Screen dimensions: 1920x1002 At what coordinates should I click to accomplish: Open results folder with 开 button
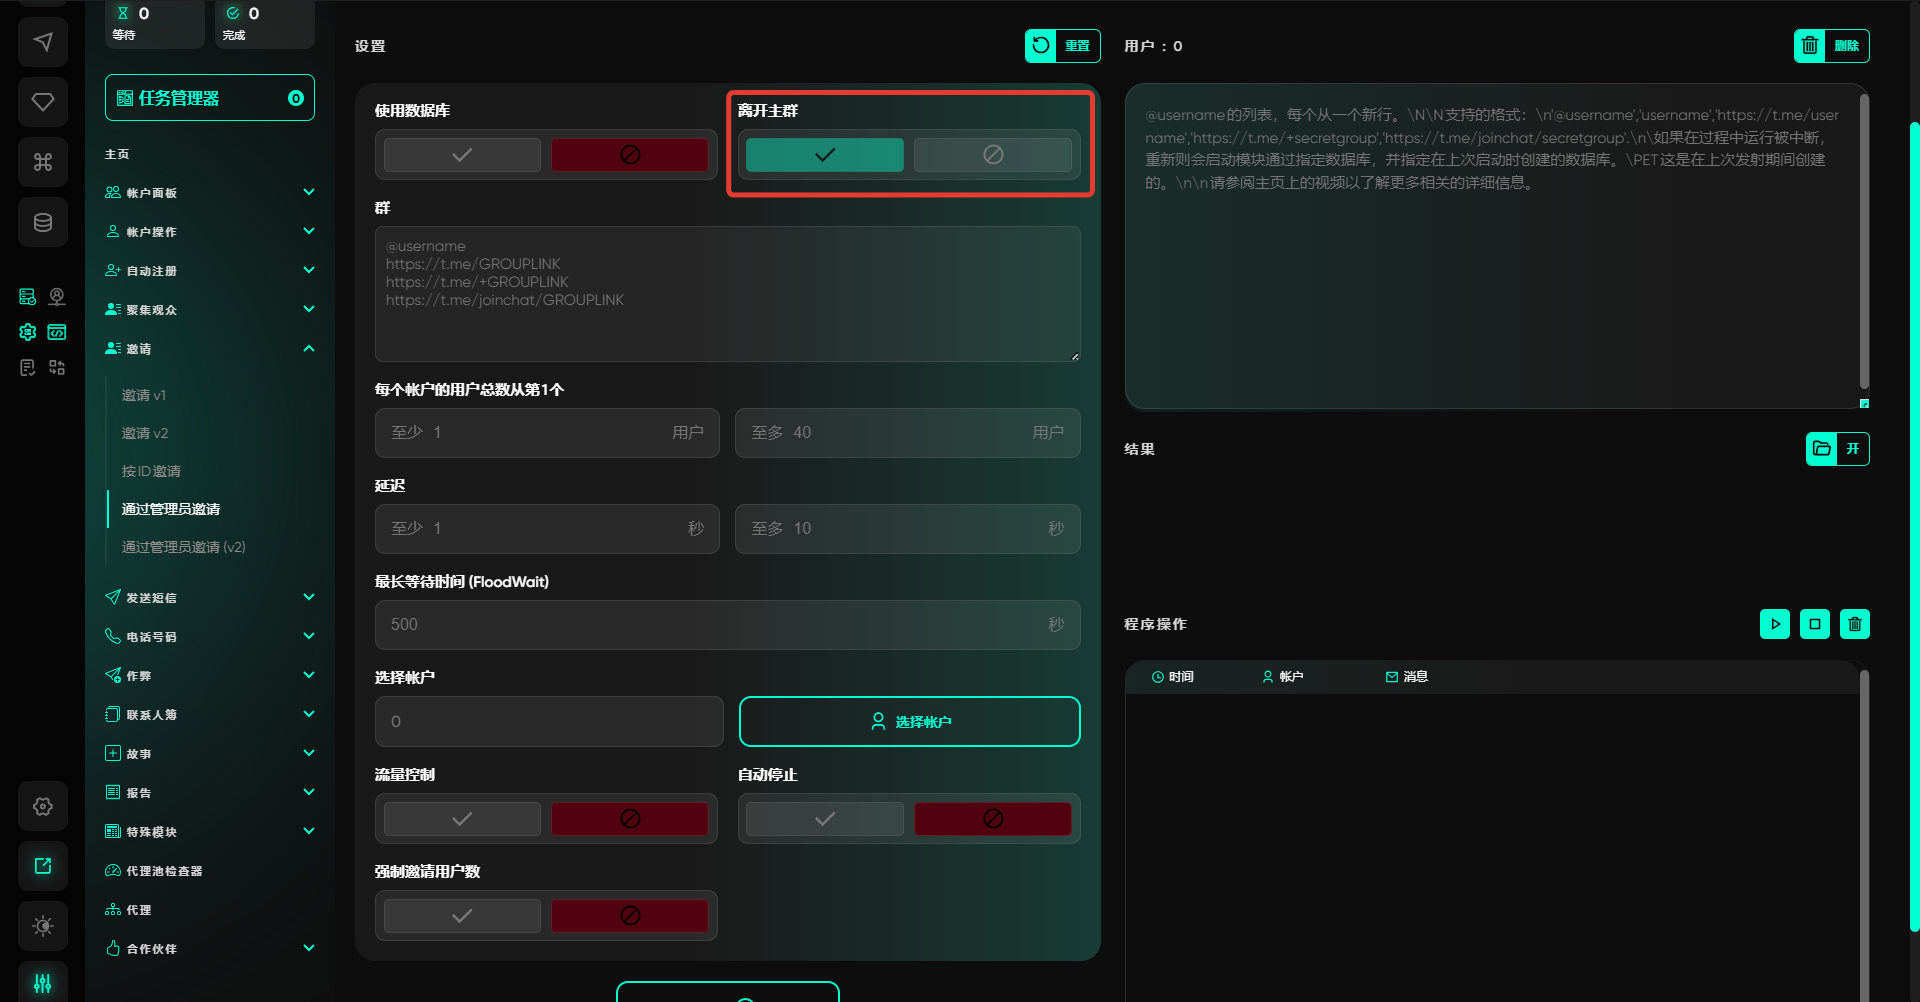pos(1837,449)
